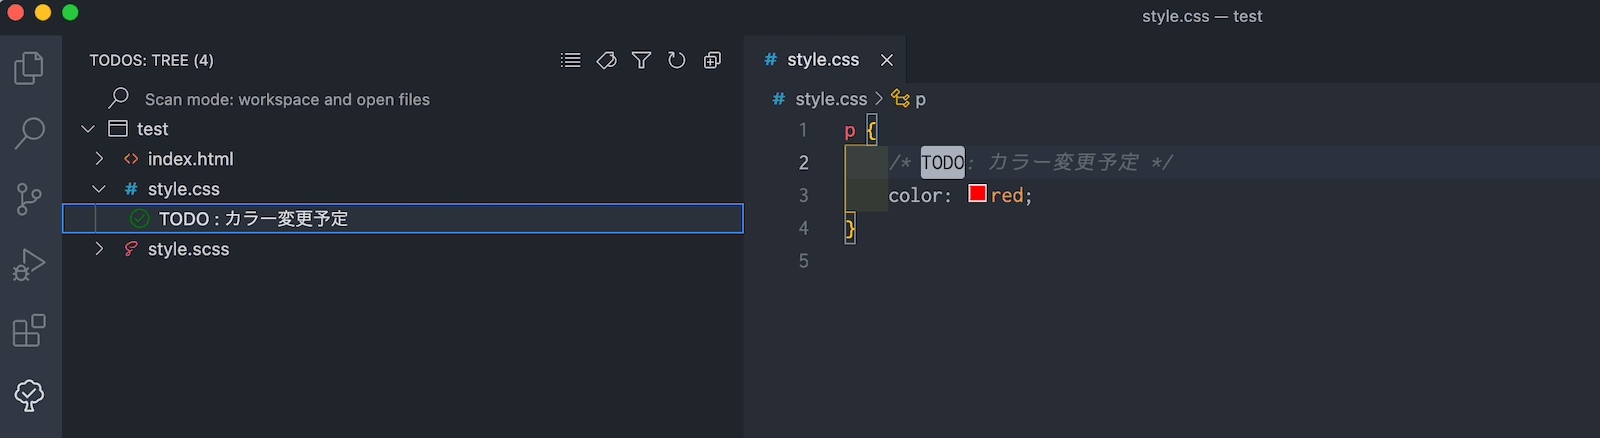
Task: Click the closing brace on line 4
Action: pyautogui.click(x=850, y=228)
